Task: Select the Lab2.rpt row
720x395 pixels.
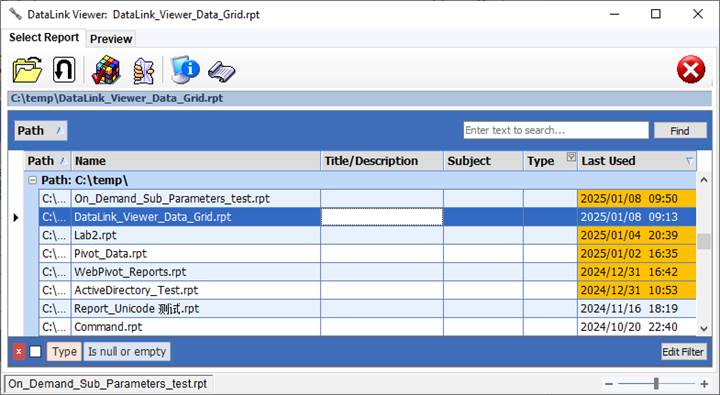Action: pyautogui.click(x=367, y=235)
